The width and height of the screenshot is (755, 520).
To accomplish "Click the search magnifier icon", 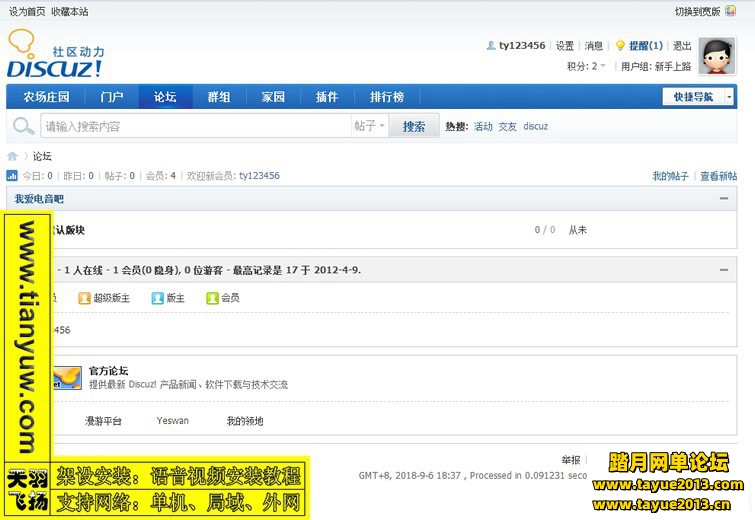I will point(23,126).
